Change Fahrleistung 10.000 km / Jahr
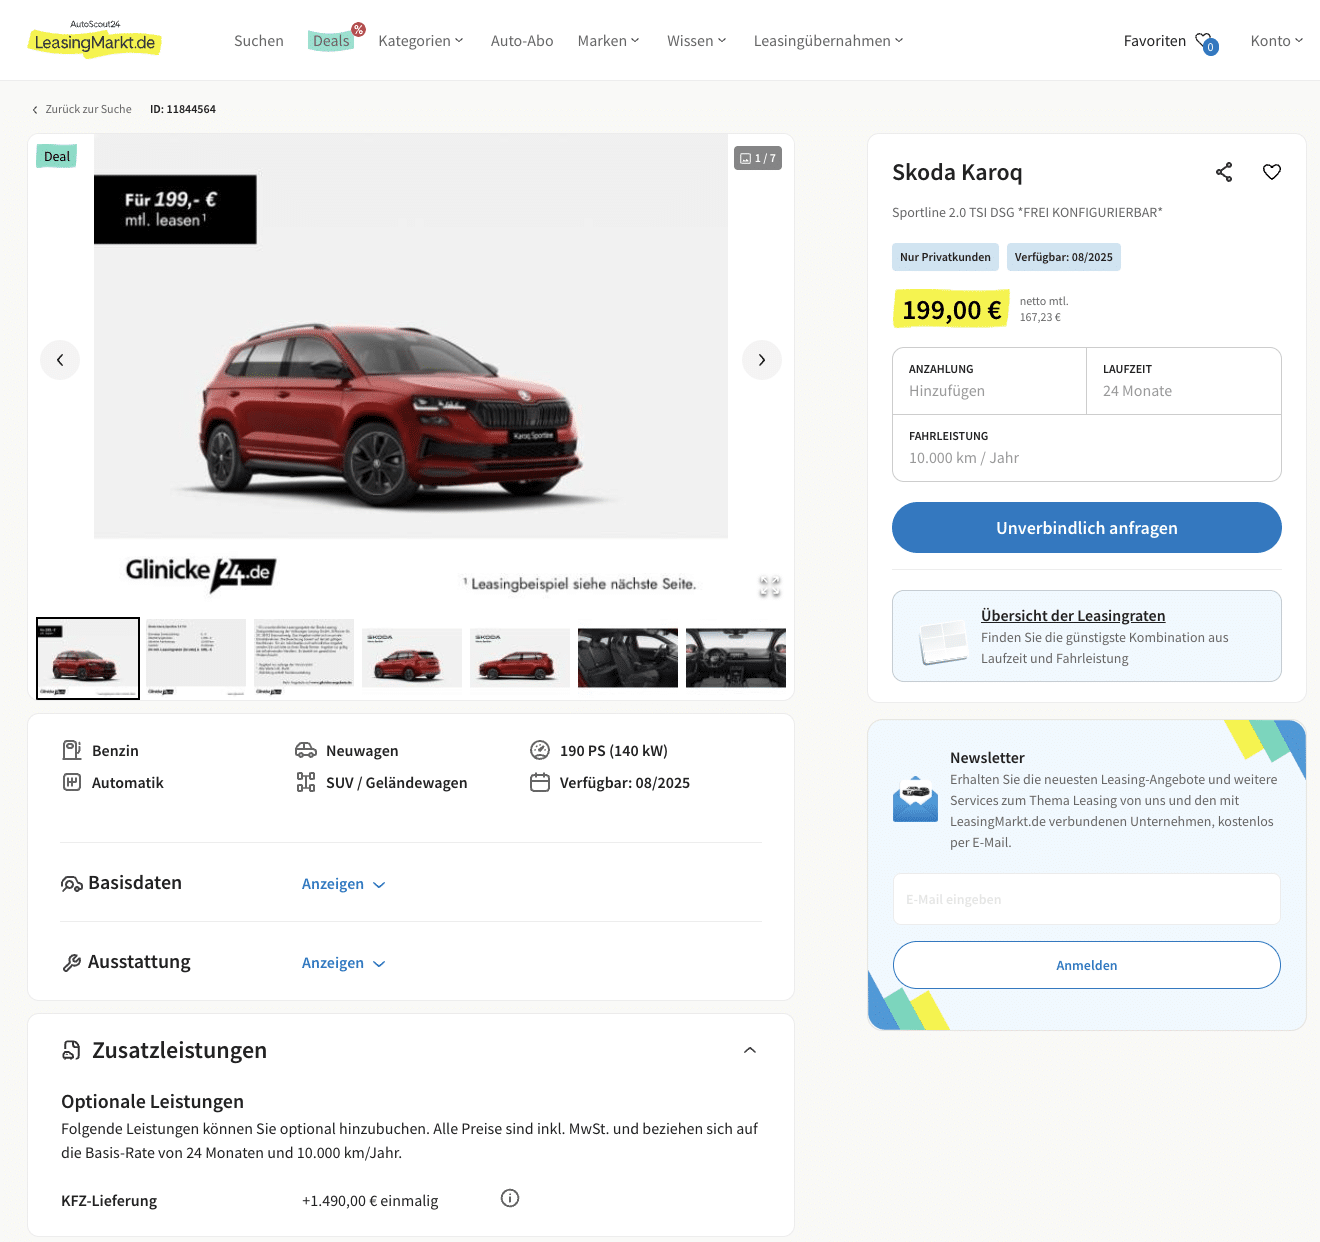The image size is (1320, 1242). [1087, 448]
